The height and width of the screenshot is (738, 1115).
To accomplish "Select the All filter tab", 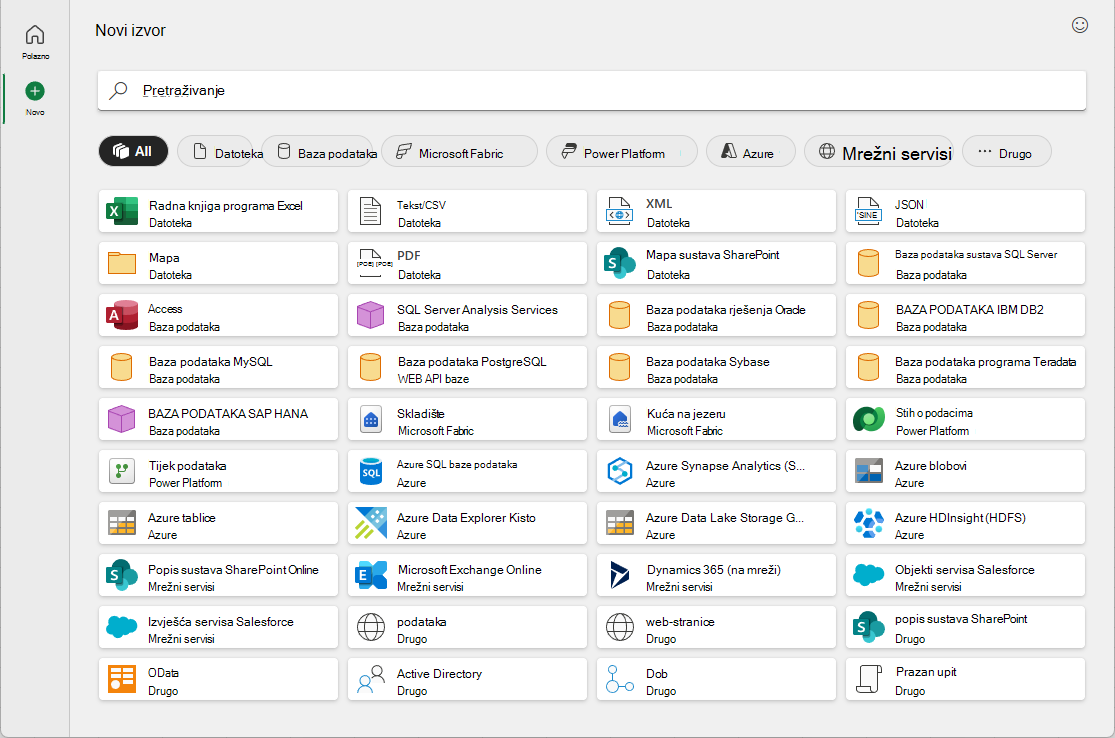I will (x=134, y=151).
